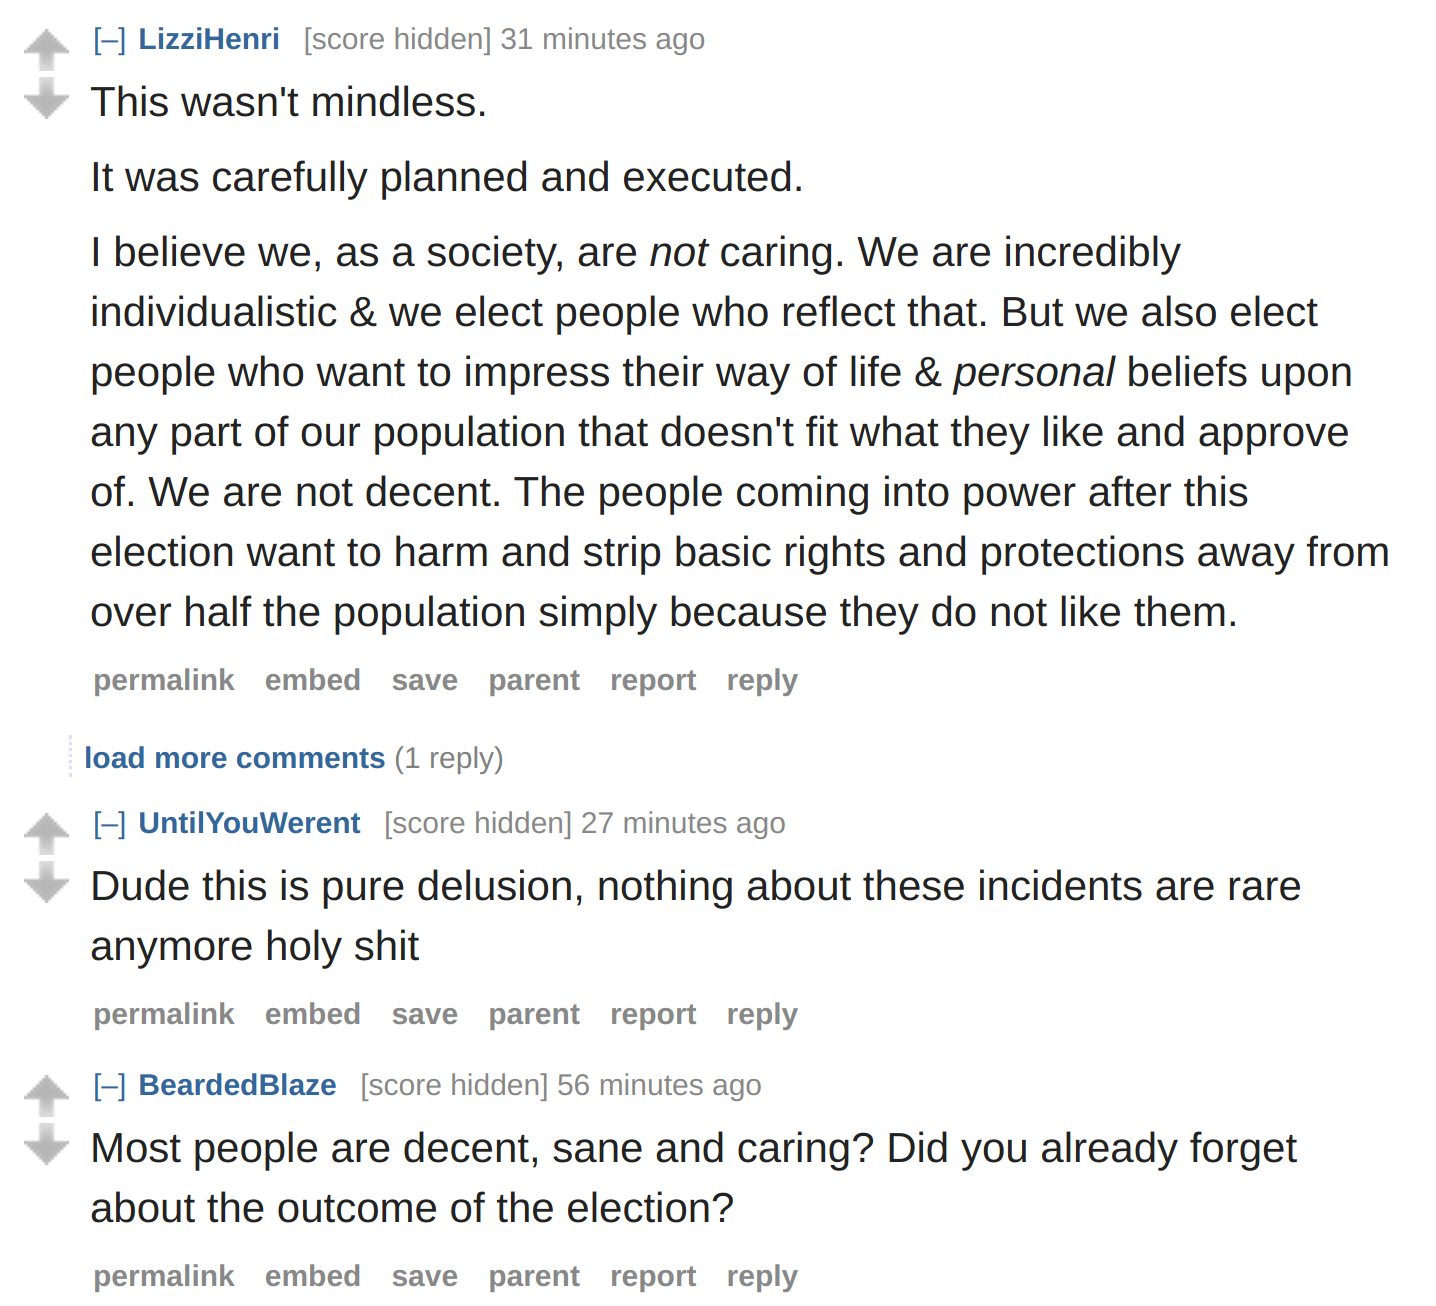Collapse UntilYouWerent's comment with [–] toggle
Image resolution: width=1436 pixels, height=1306 pixels.
click(109, 824)
